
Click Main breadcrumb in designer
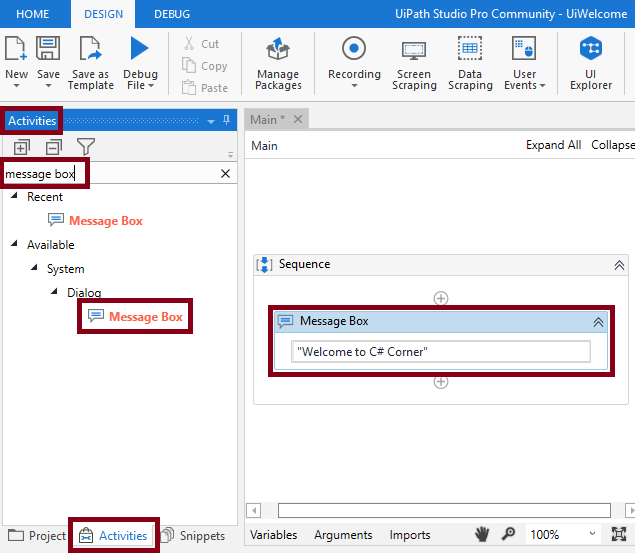click(264, 146)
